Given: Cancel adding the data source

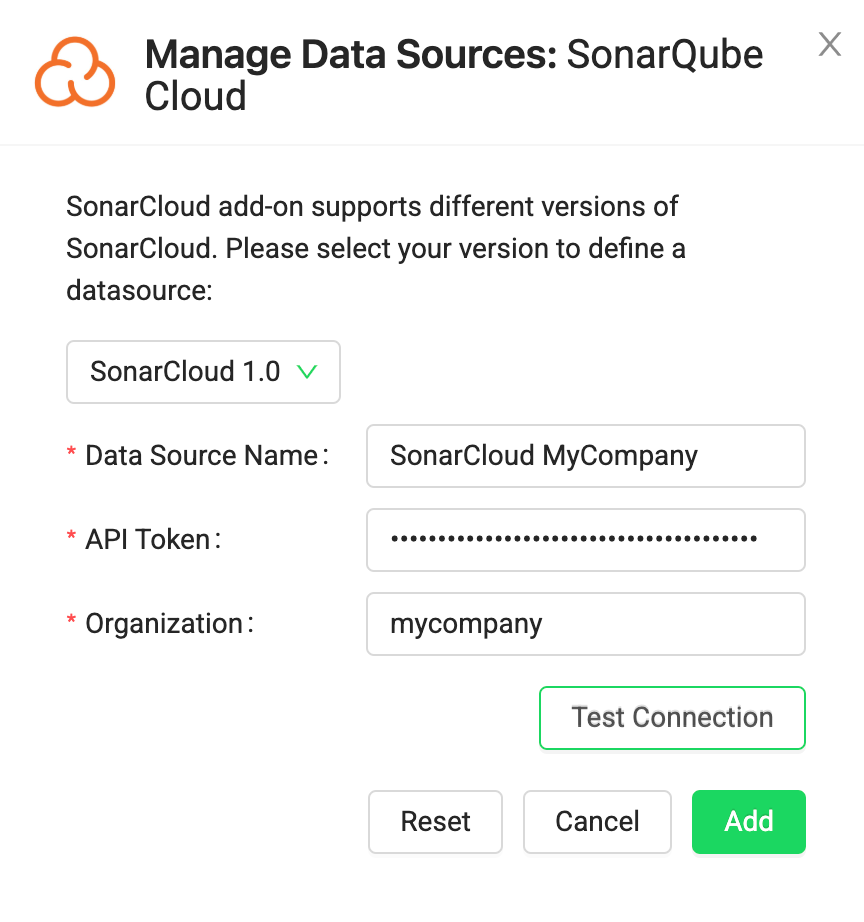Looking at the screenshot, I should 597,822.
